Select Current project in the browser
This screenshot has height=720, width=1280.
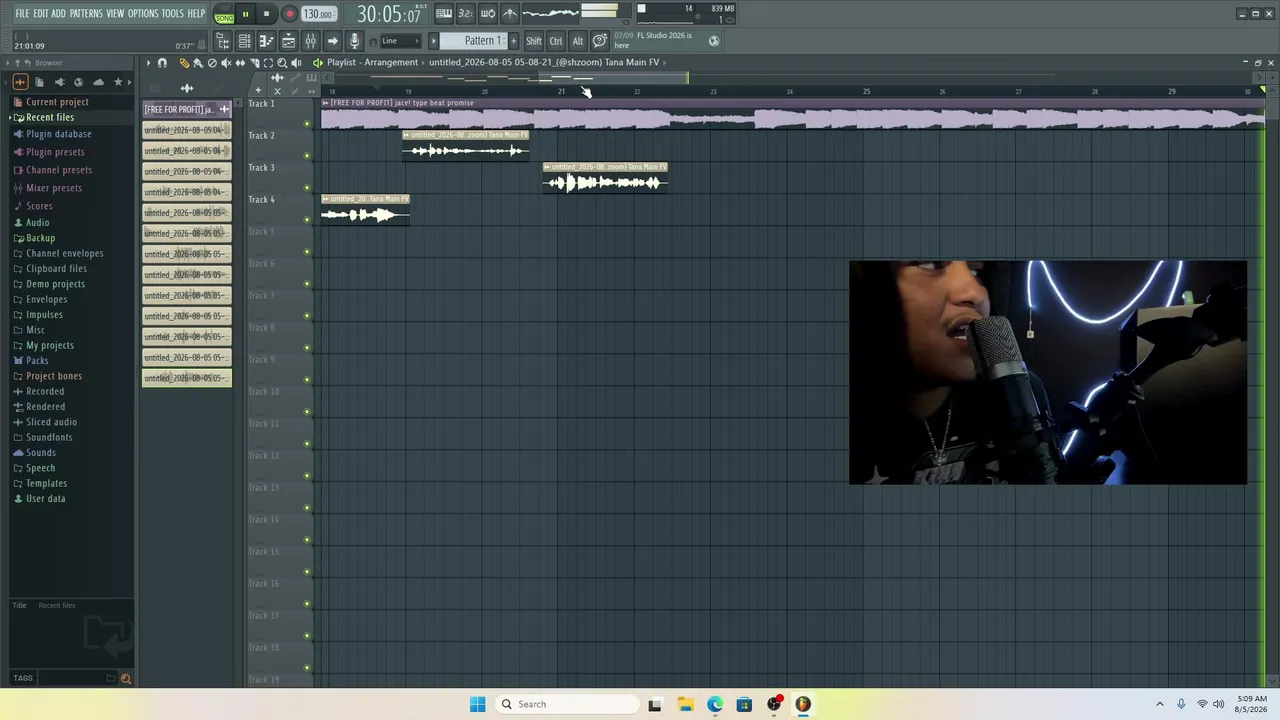(x=57, y=102)
